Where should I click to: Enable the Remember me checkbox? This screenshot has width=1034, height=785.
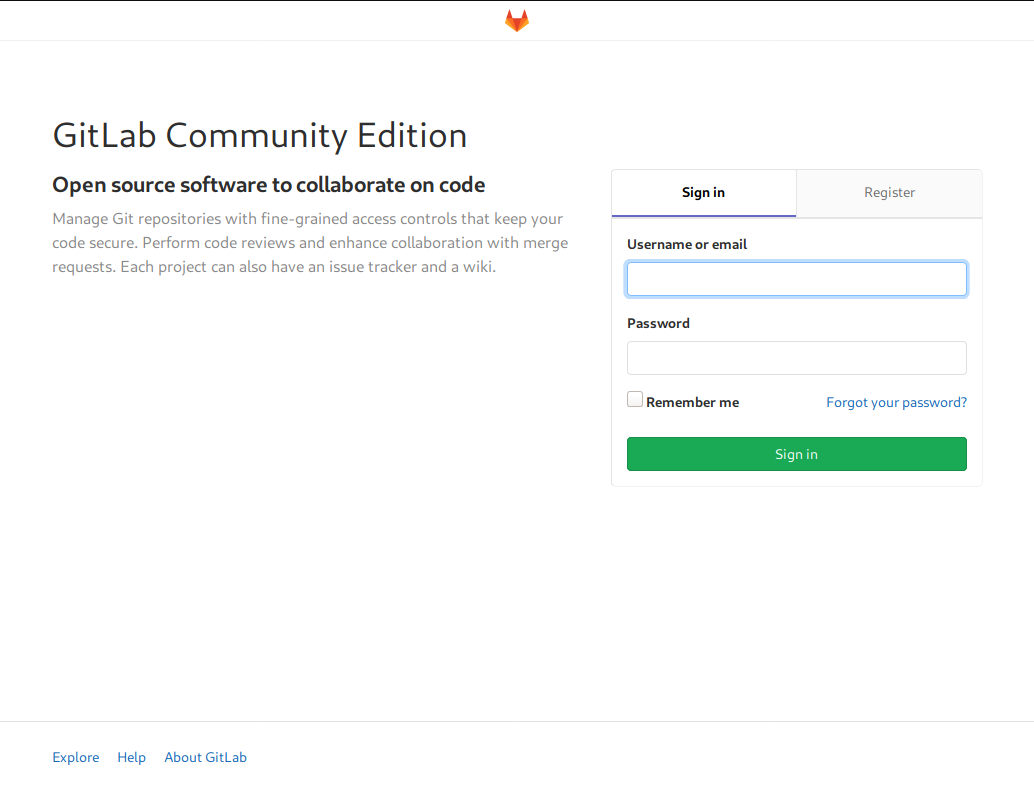tap(635, 400)
